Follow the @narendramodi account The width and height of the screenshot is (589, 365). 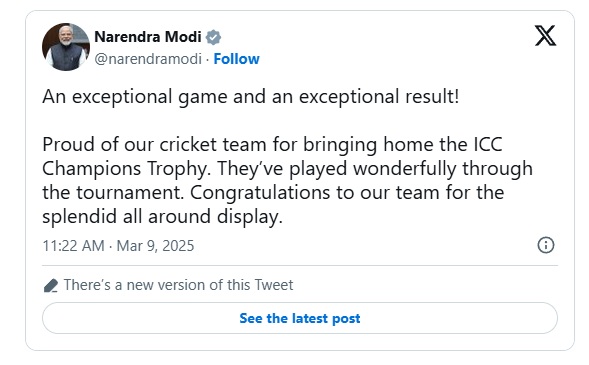point(236,59)
